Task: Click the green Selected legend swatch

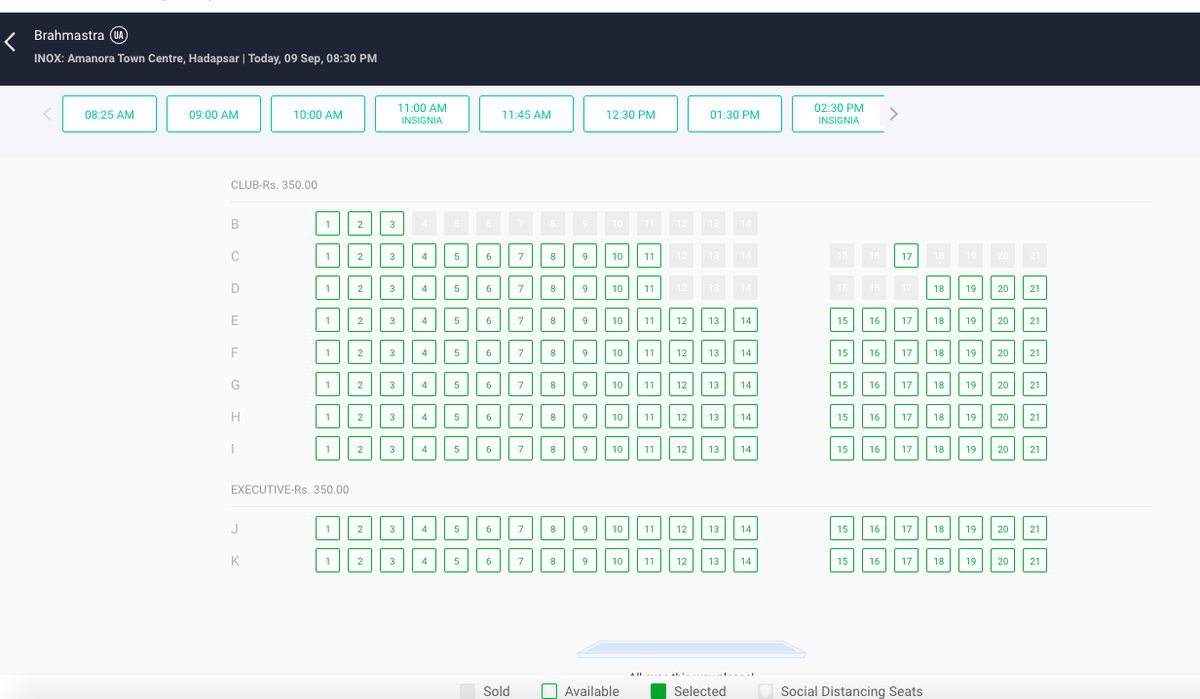Action: pyautogui.click(x=658, y=691)
